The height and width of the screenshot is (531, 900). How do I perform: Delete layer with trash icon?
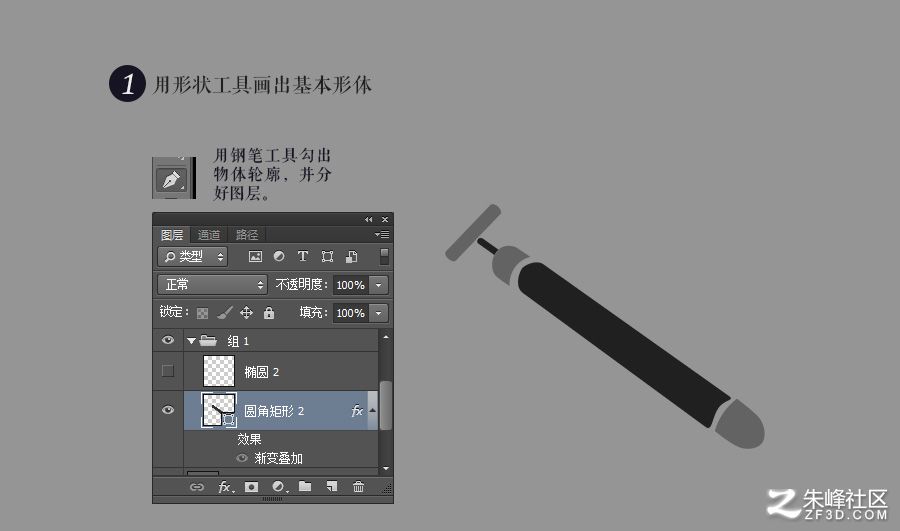pos(358,486)
